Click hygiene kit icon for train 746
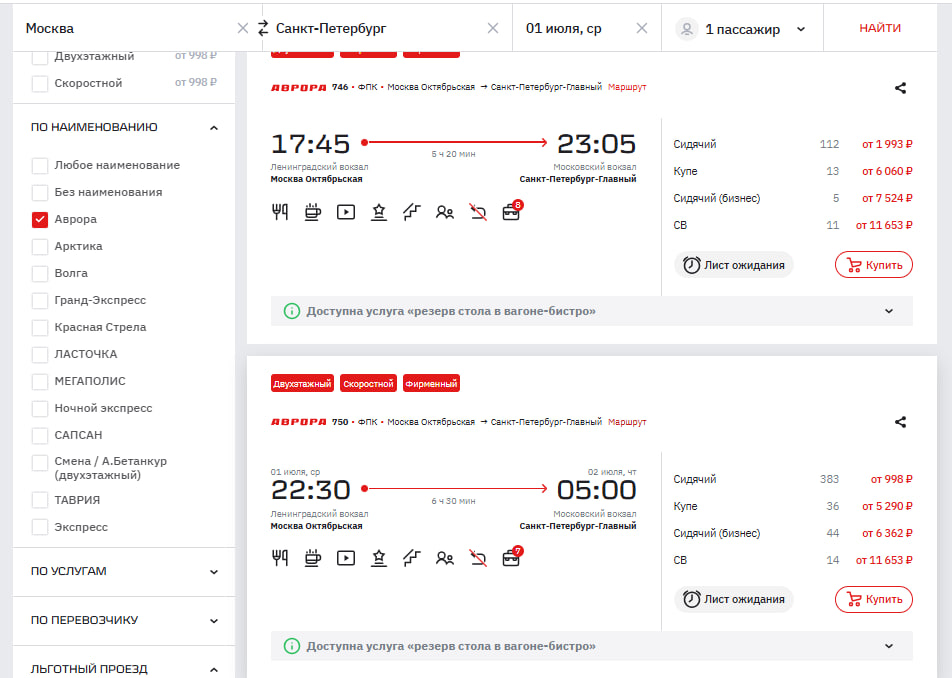The height and width of the screenshot is (678, 952). pos(379,212)
